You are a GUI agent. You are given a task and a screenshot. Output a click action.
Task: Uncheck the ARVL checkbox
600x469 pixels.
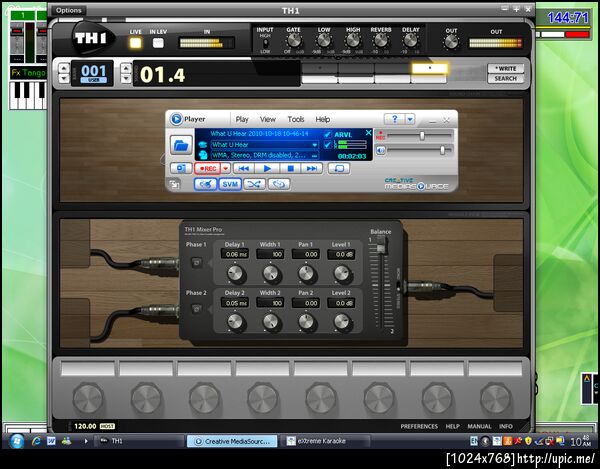point(328,134)
